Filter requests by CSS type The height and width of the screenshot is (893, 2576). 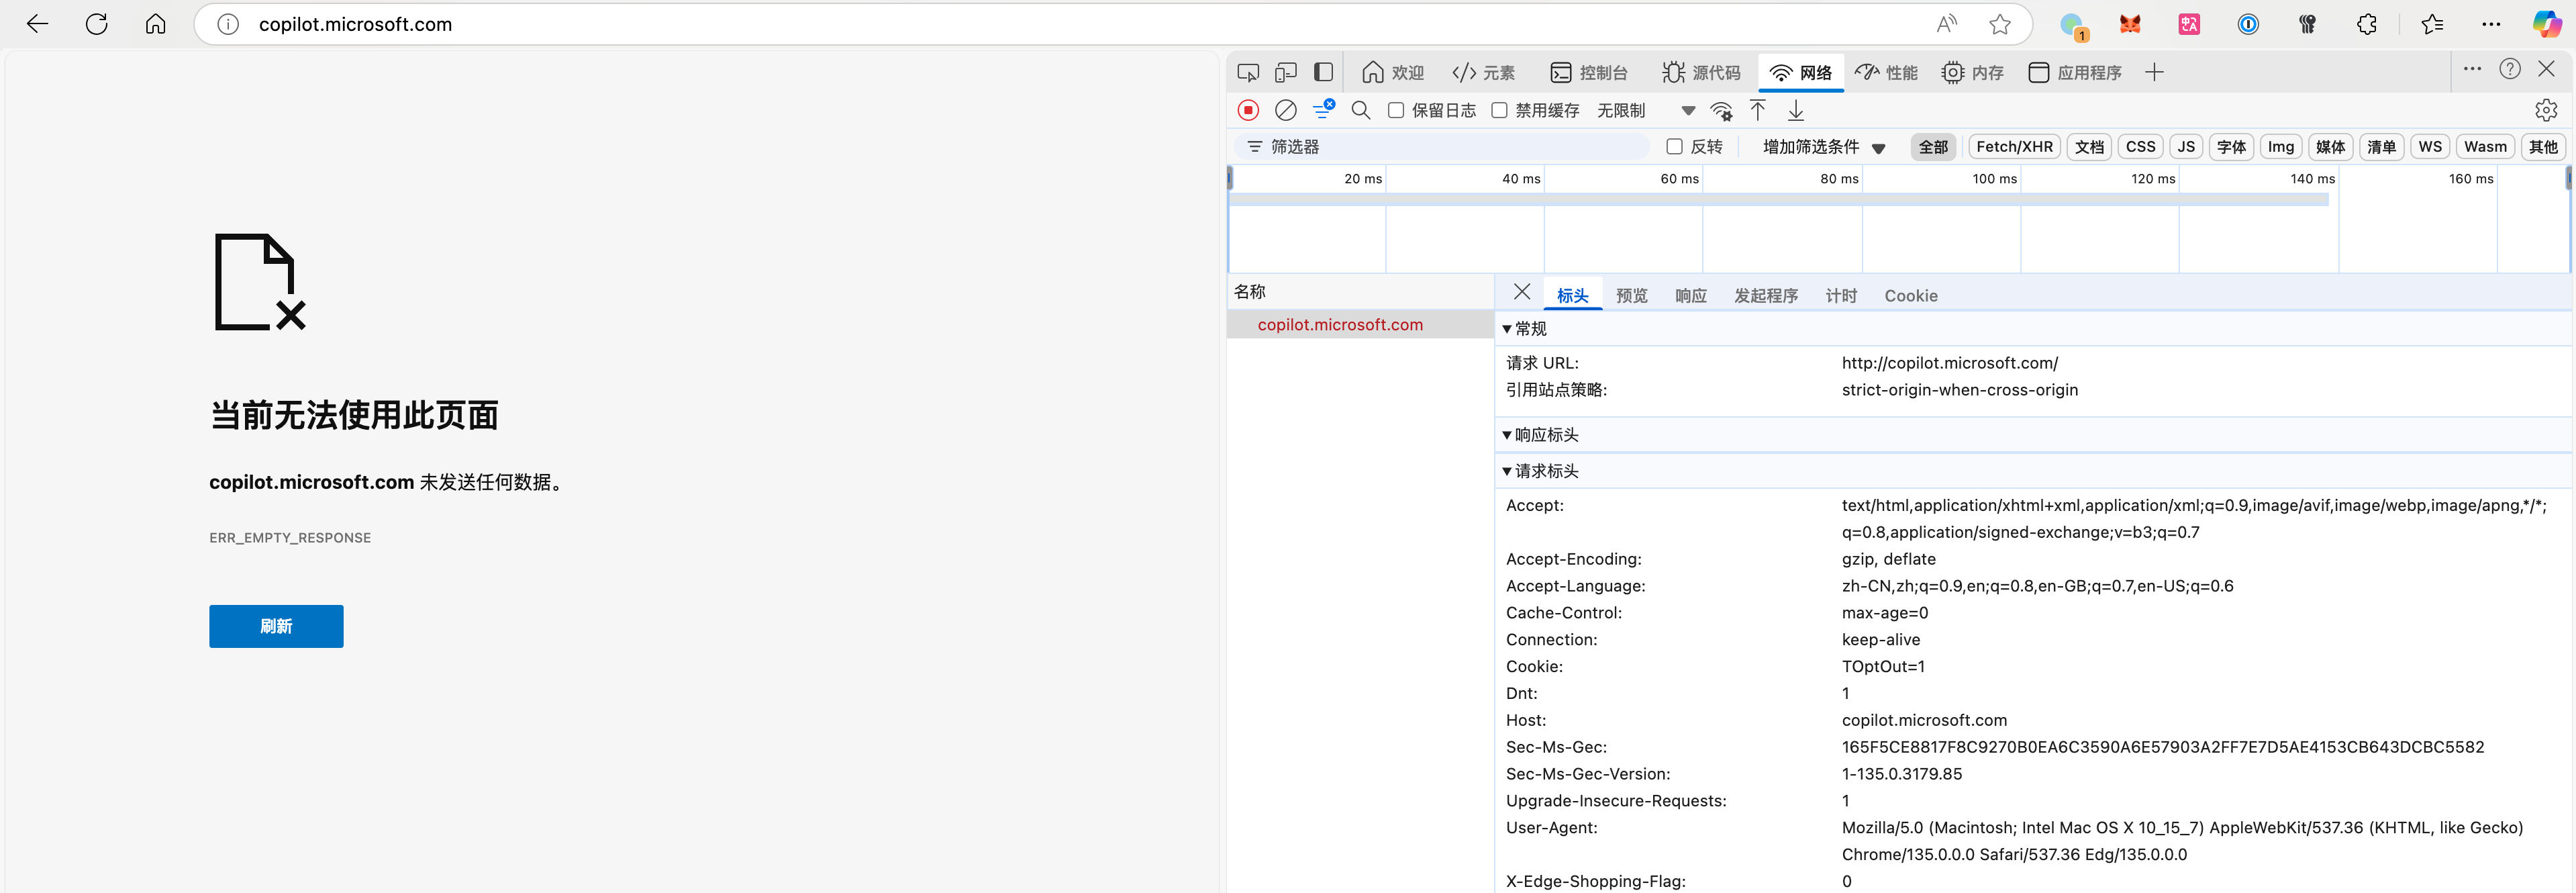point(2140,146)
